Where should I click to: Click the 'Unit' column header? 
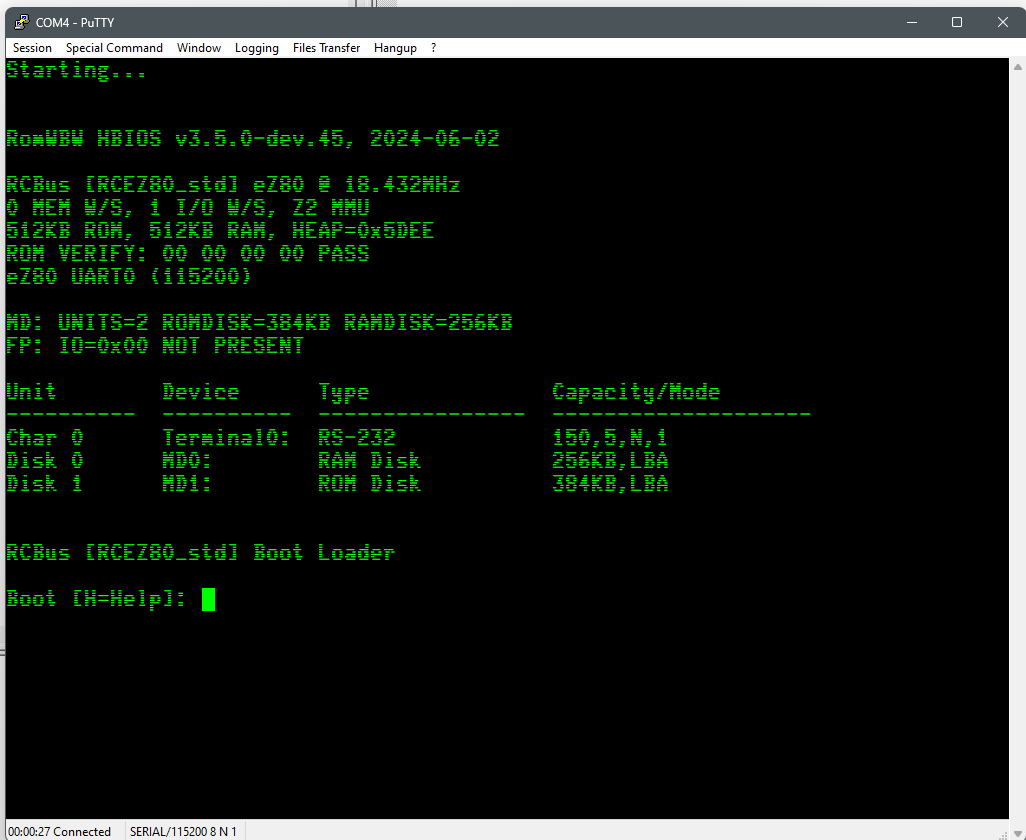point(31,392)
